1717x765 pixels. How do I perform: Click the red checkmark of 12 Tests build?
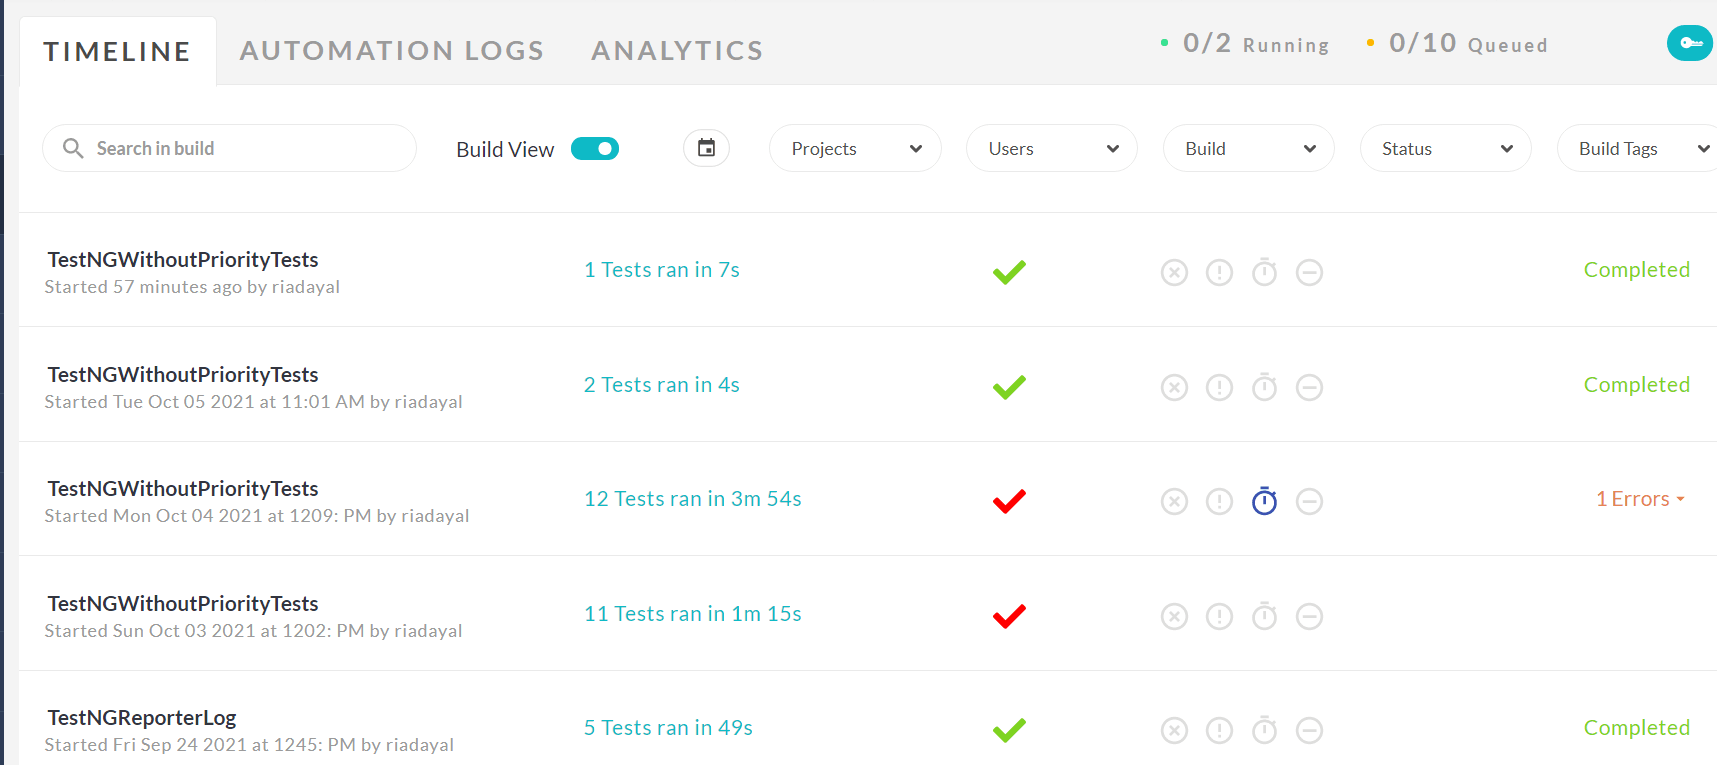(x=1009, y=501)
